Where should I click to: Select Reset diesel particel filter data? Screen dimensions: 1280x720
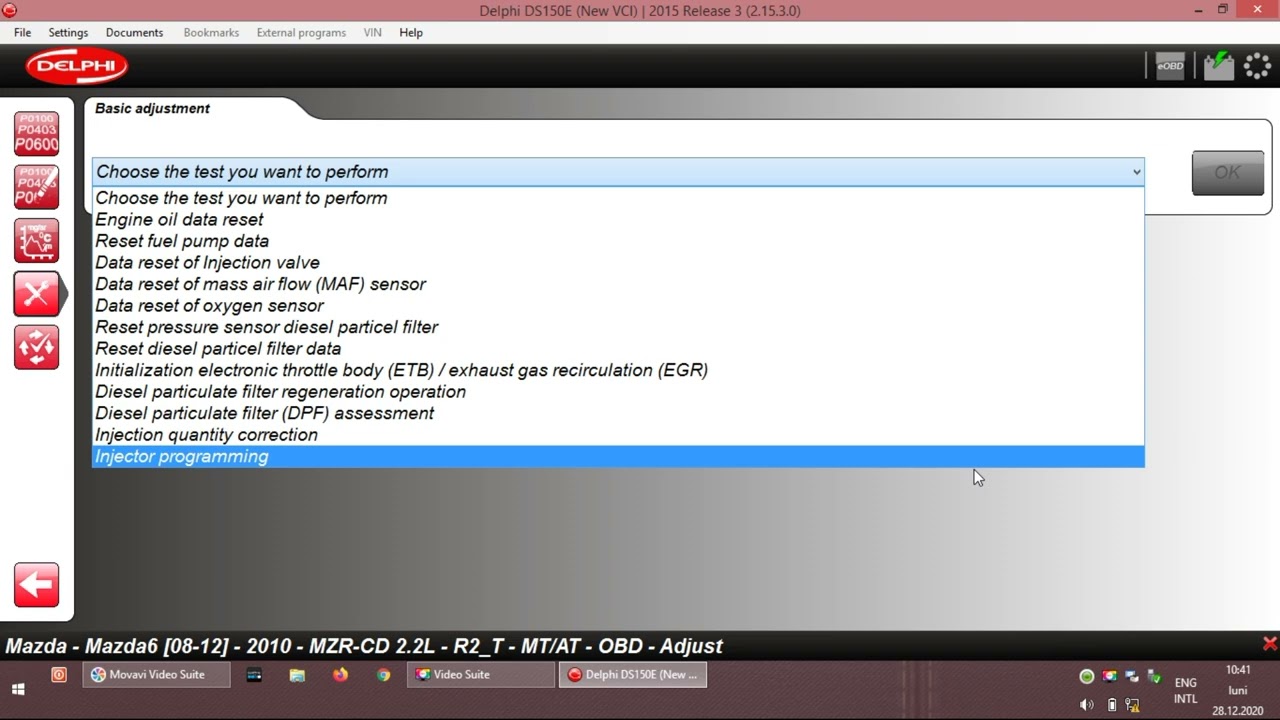[618, 349]
